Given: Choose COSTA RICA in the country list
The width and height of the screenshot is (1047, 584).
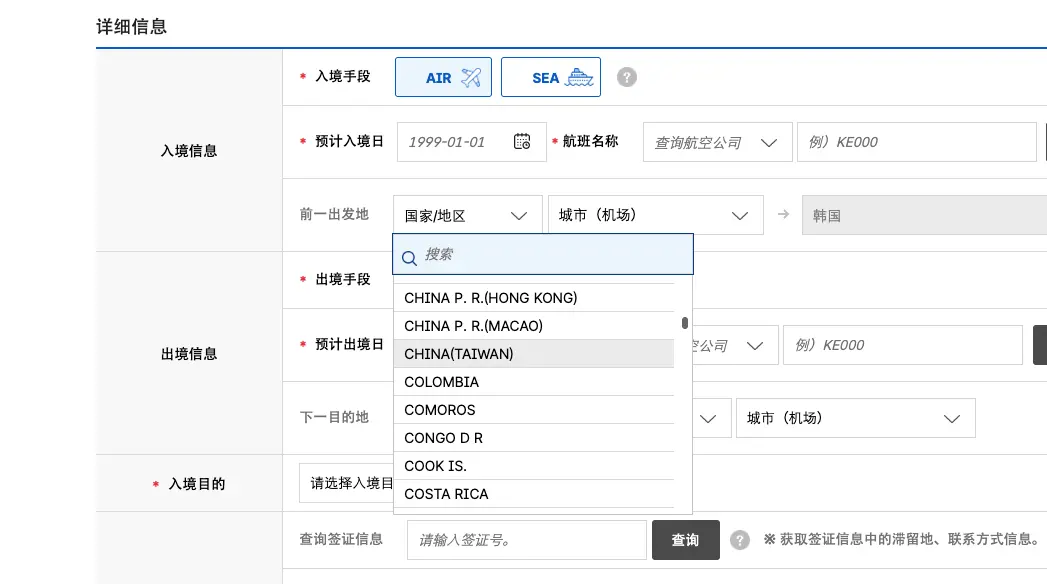Looking at the screenshot, I should click(x=445, y=493).
